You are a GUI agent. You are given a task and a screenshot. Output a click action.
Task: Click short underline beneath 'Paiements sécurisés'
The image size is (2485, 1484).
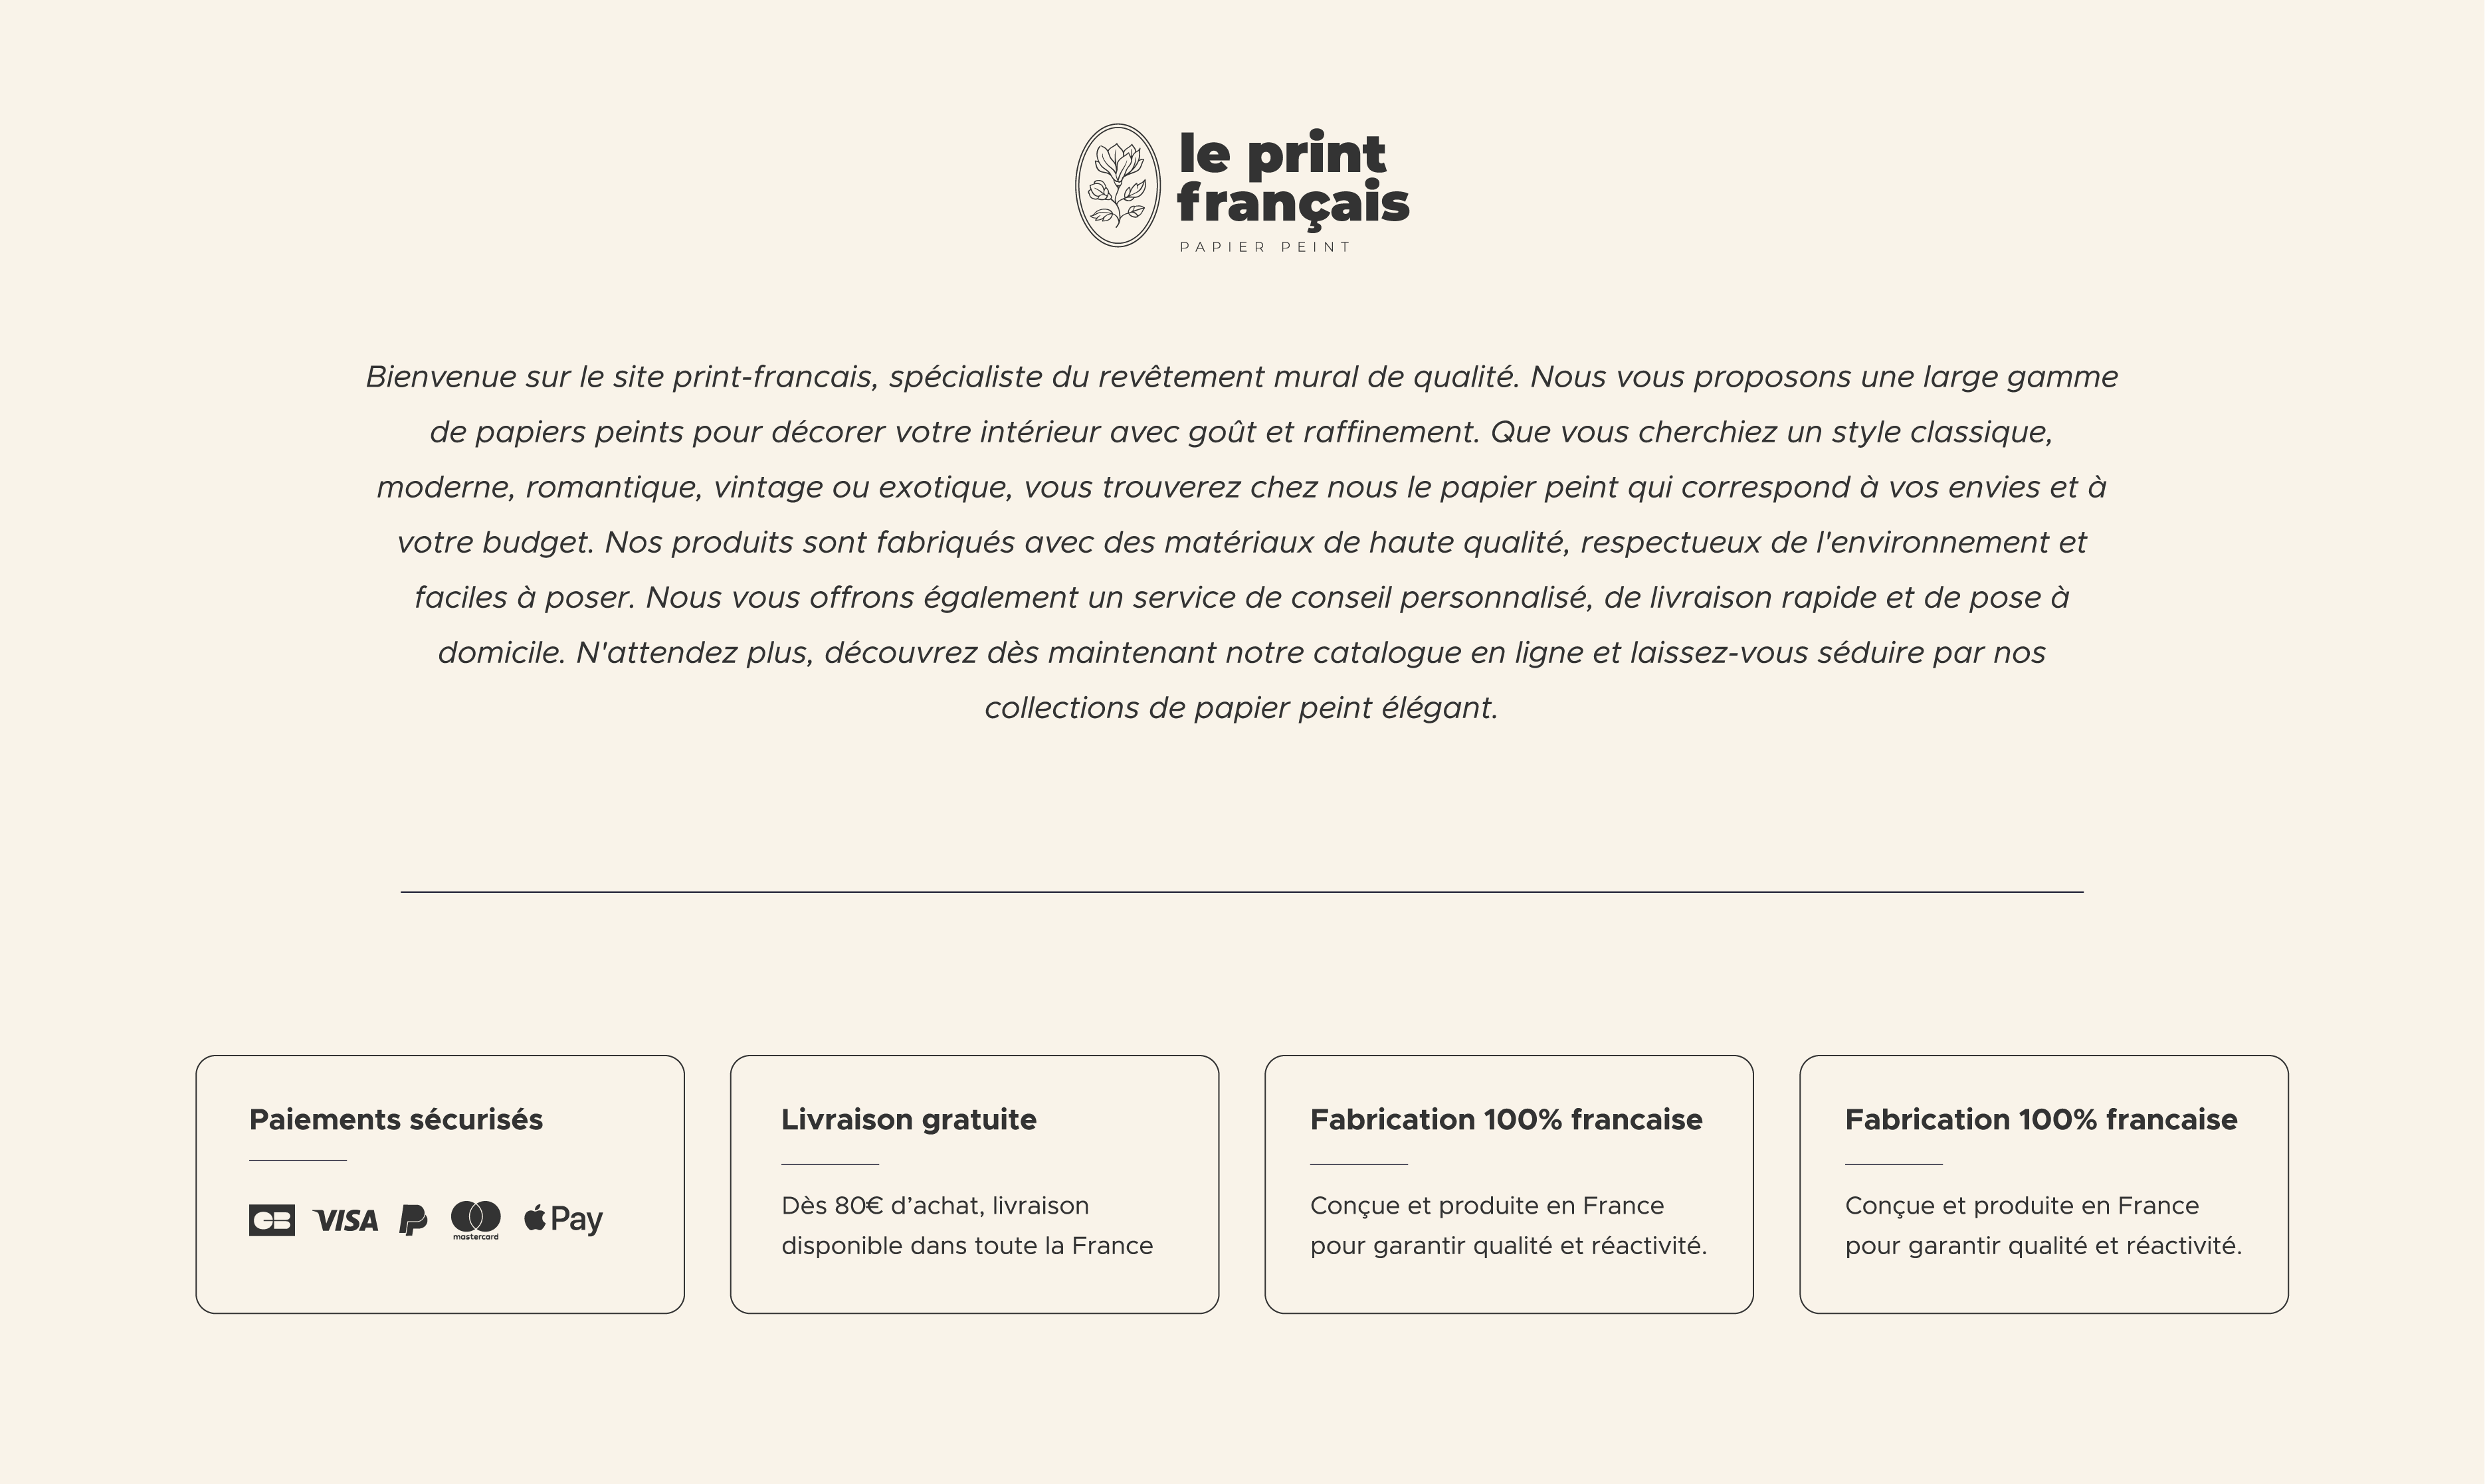pos(297,1160)
